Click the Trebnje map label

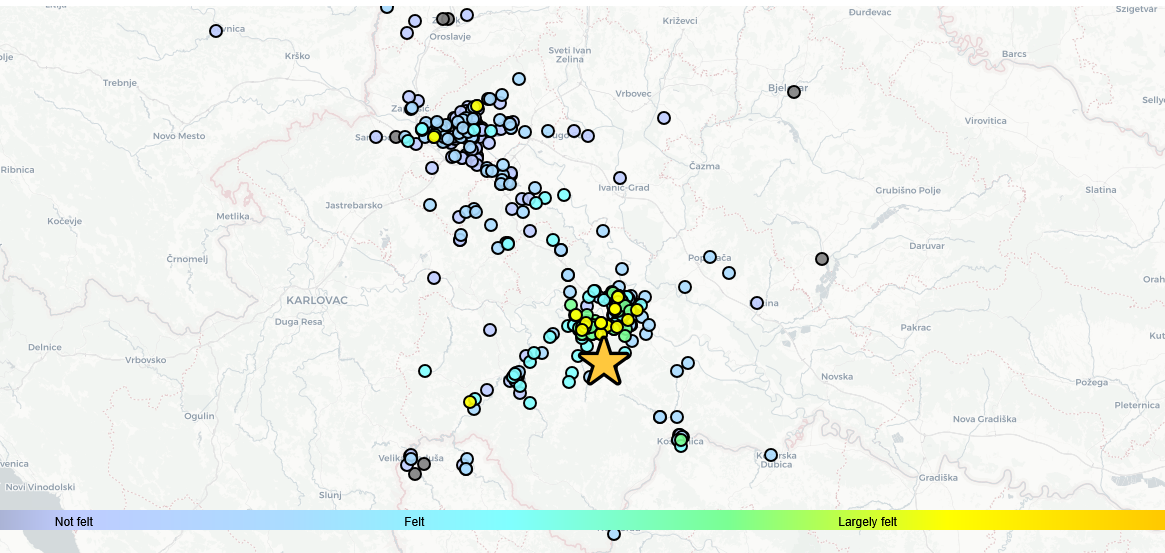point(120,83)
